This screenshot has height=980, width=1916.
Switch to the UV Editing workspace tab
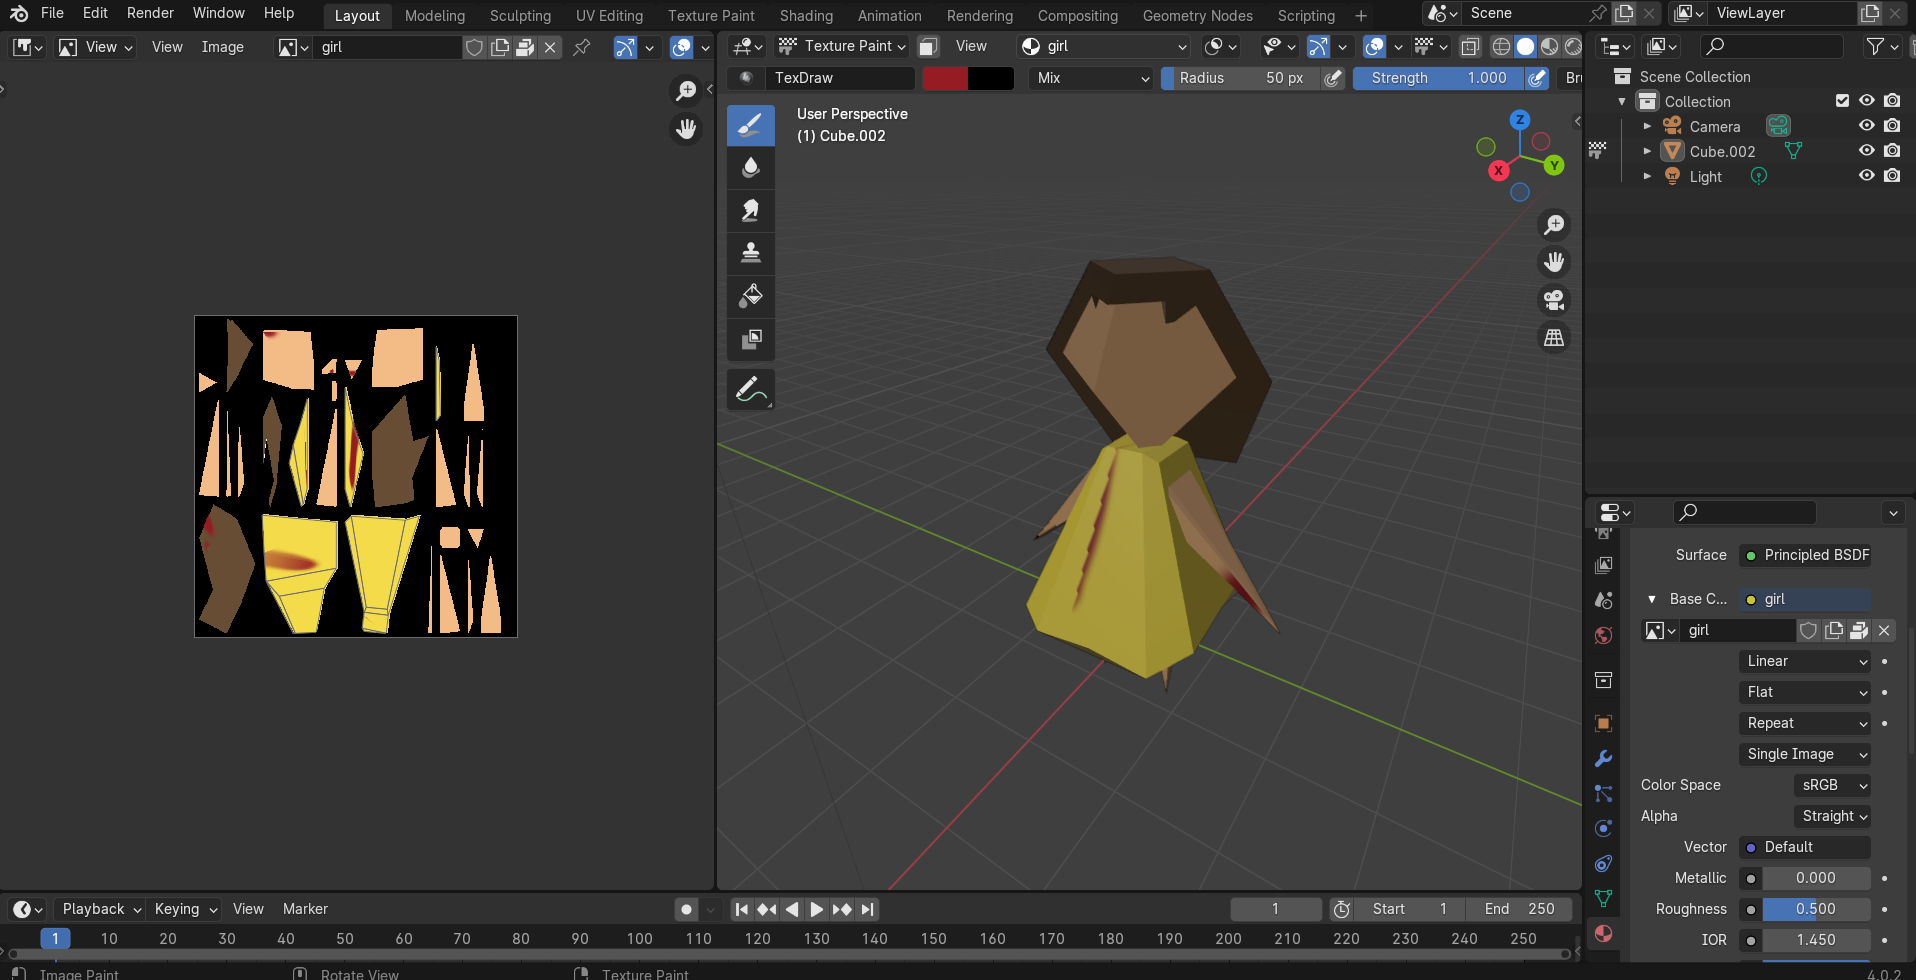609,15
